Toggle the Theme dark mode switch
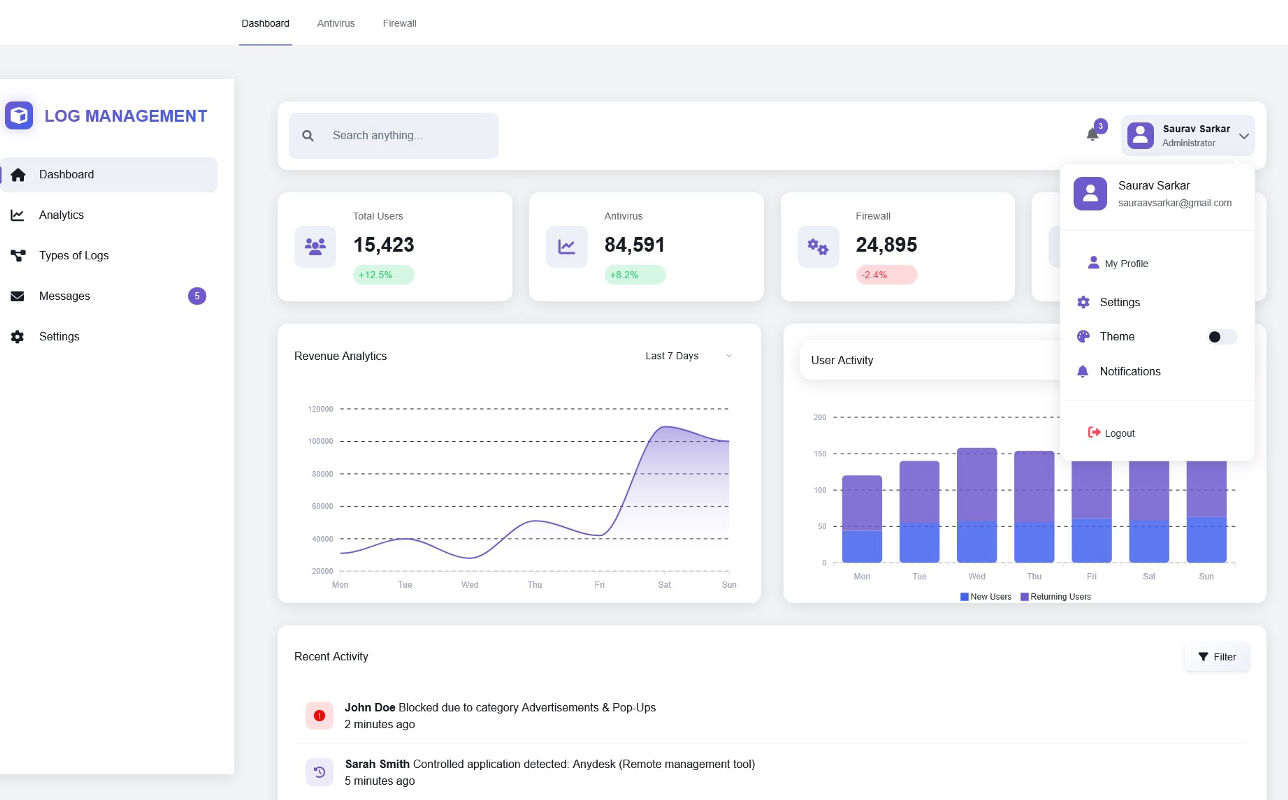1288x800 pixels. coord(1221,337)
